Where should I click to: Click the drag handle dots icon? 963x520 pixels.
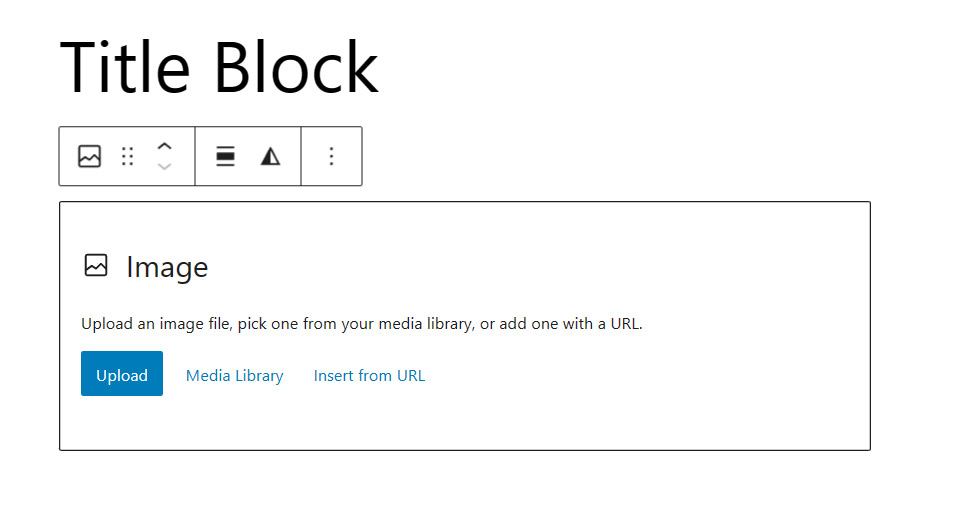pyautogui.click(x=128, y=157)
